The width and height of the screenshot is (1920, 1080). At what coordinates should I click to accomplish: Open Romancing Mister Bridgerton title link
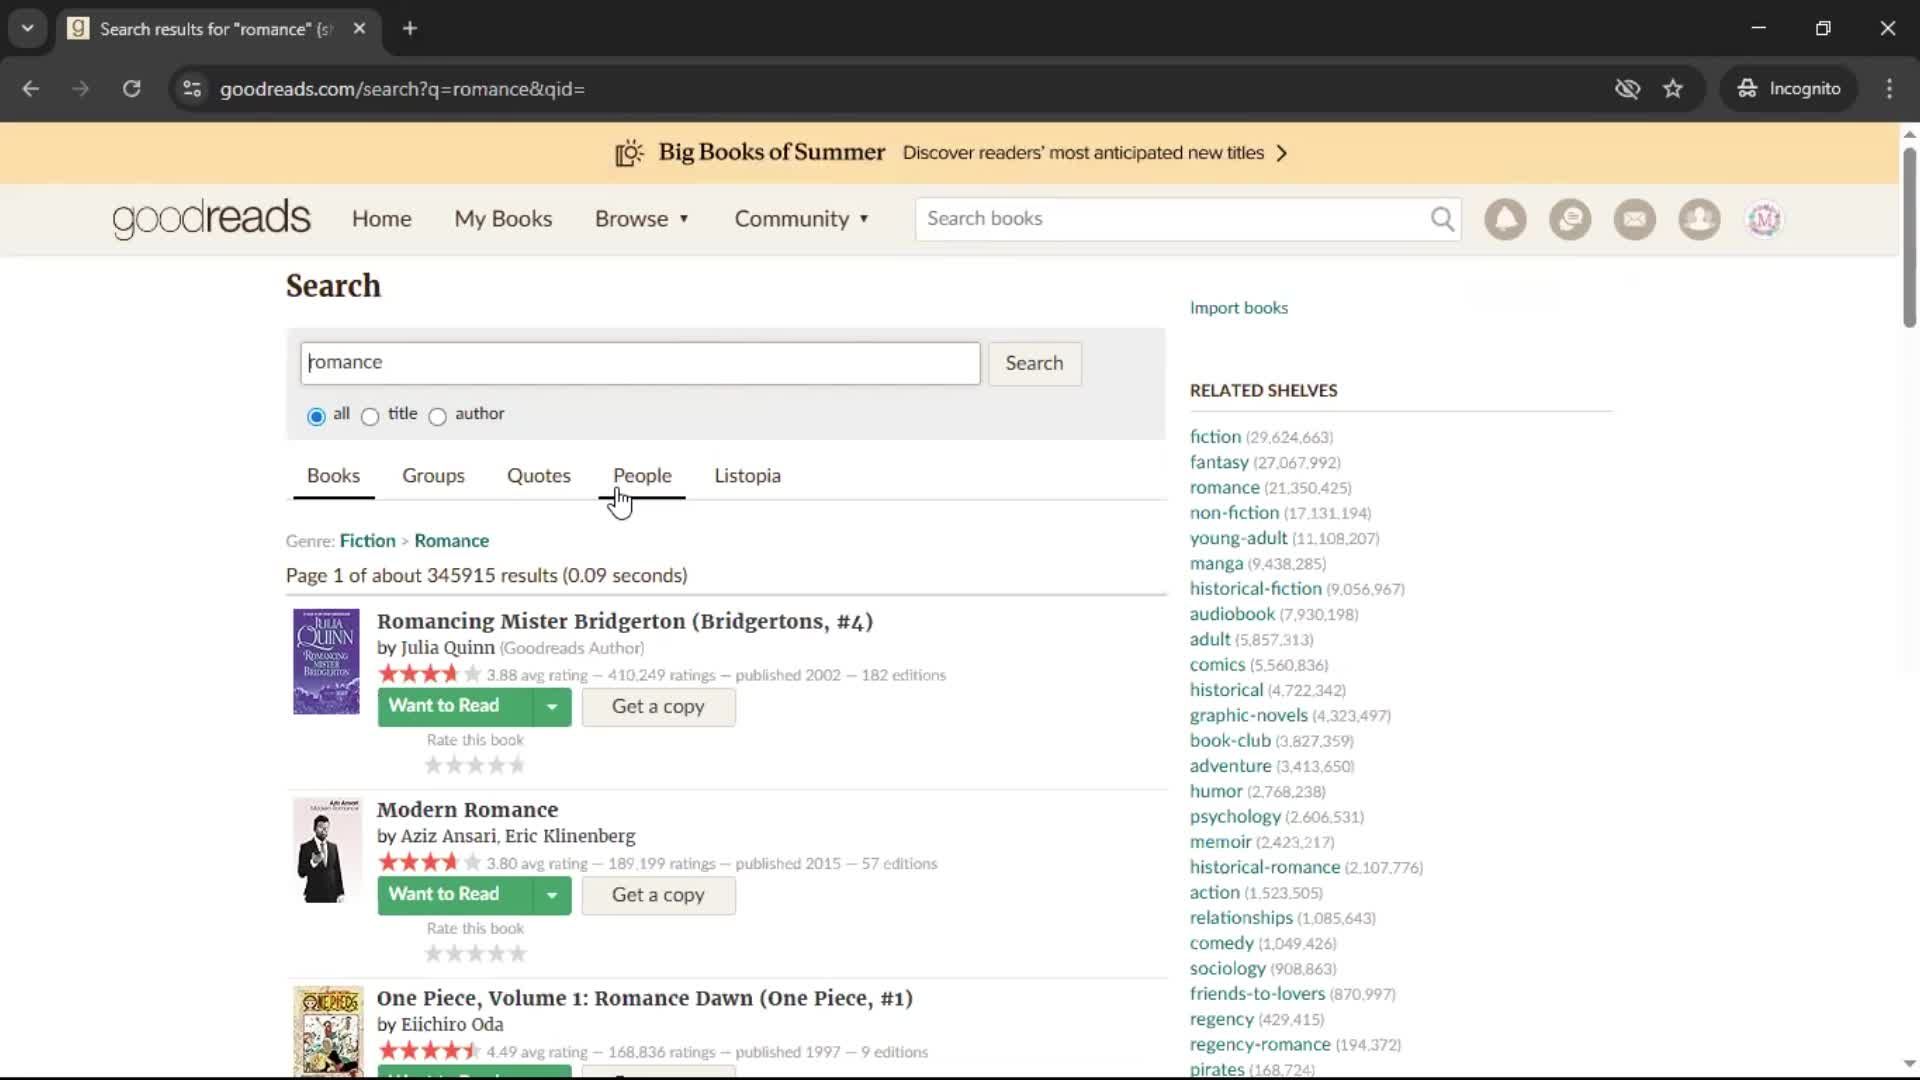pos(624,621)
